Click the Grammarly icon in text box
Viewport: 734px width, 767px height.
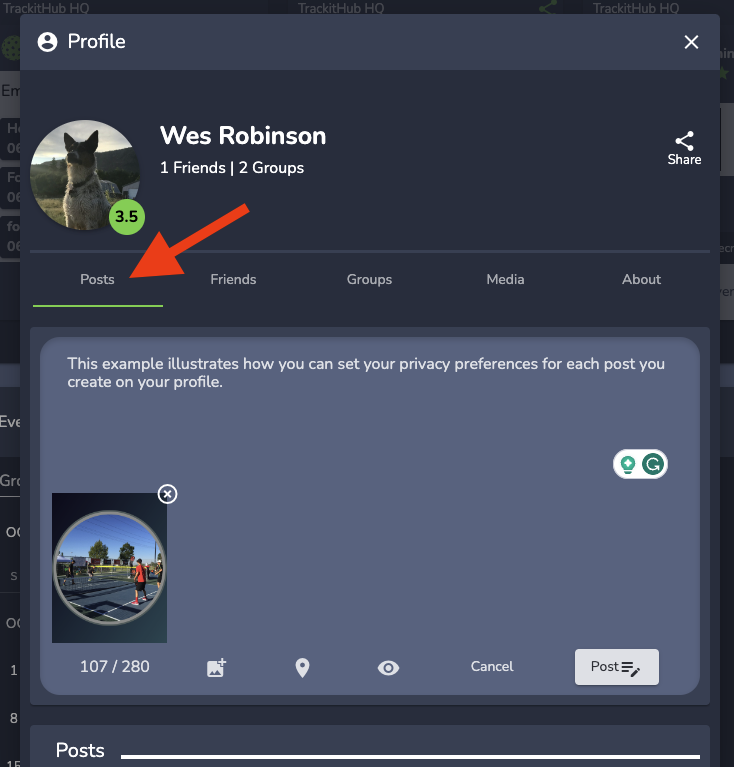tap(653, 464)
